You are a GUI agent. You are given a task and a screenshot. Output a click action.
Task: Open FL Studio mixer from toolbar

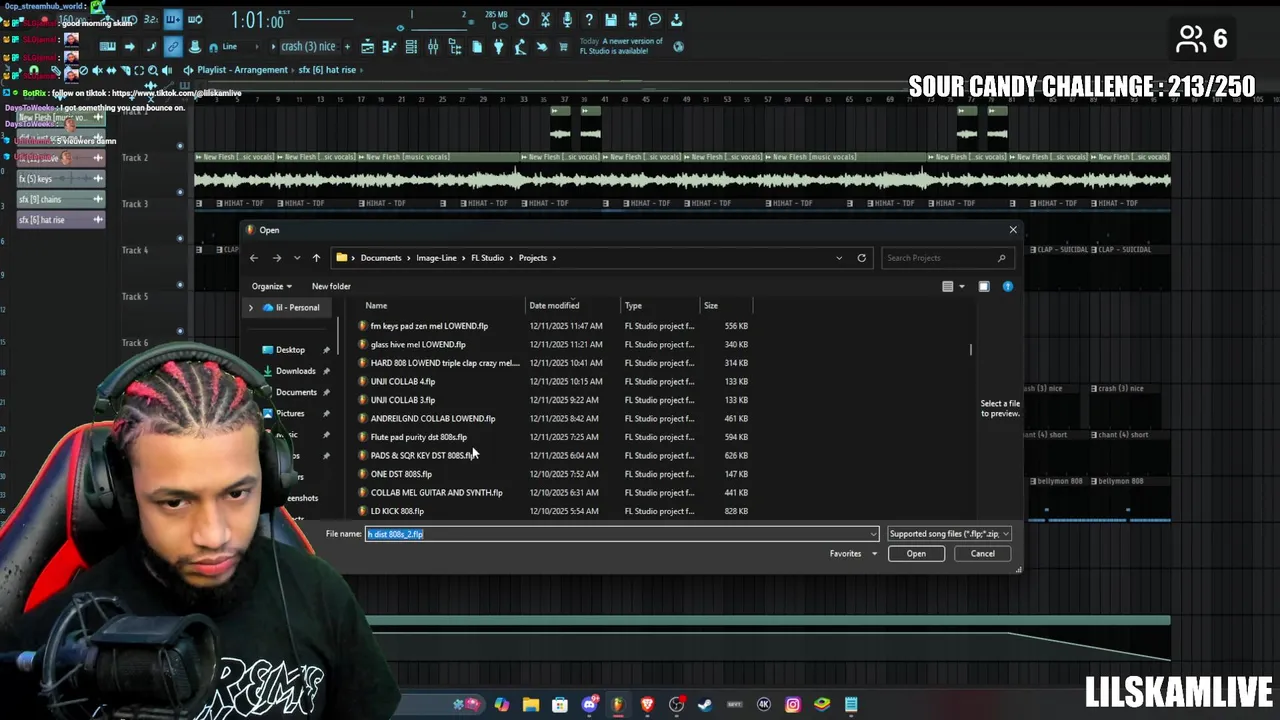433,47
